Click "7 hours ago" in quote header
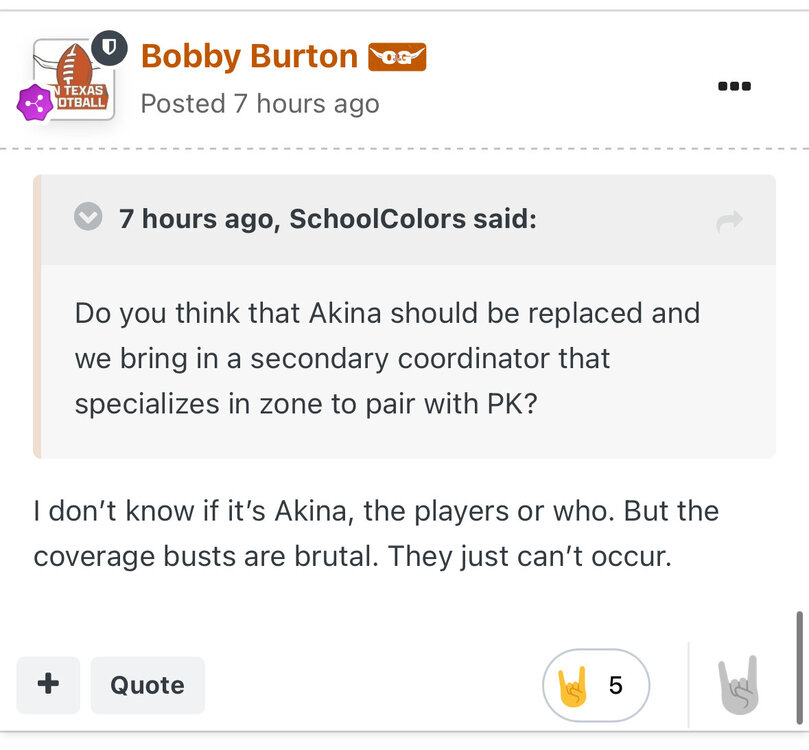Viewport: 809px width, 750px height. pos(195,218)
